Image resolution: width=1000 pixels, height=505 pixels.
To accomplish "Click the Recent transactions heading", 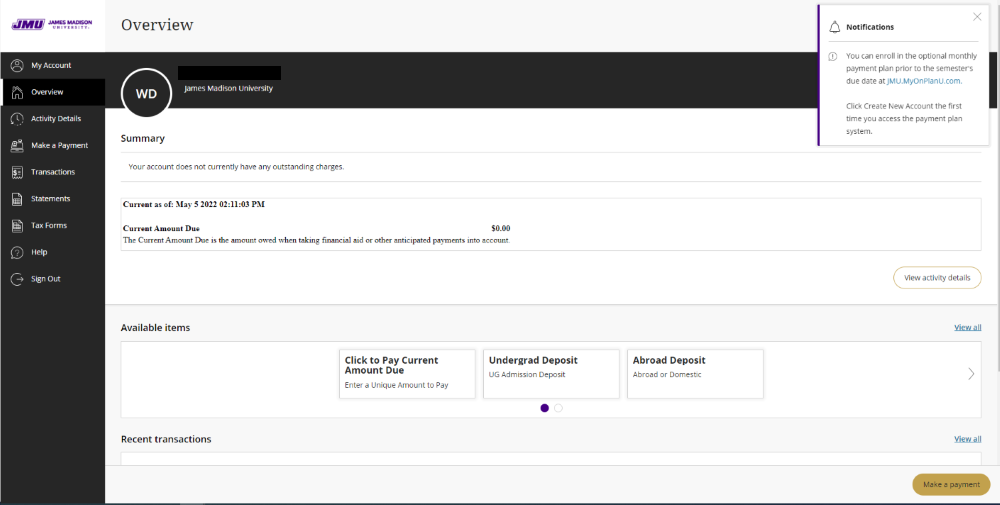I will (166, 439).
